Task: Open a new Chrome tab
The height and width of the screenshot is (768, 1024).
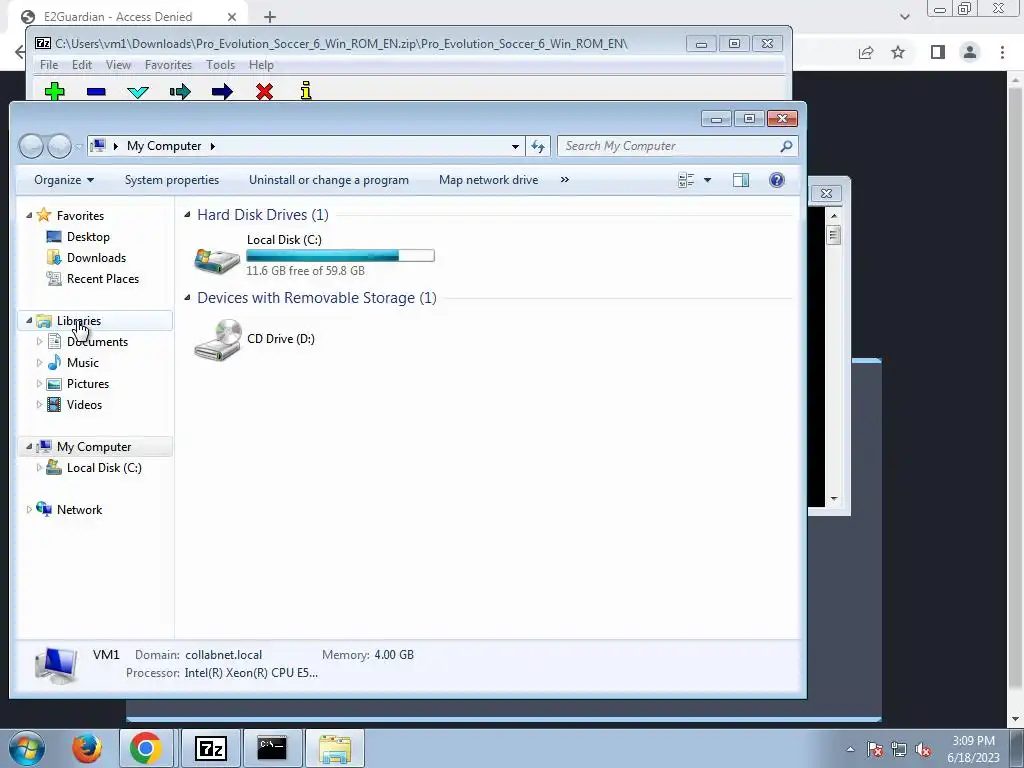Action: (270, 17)
